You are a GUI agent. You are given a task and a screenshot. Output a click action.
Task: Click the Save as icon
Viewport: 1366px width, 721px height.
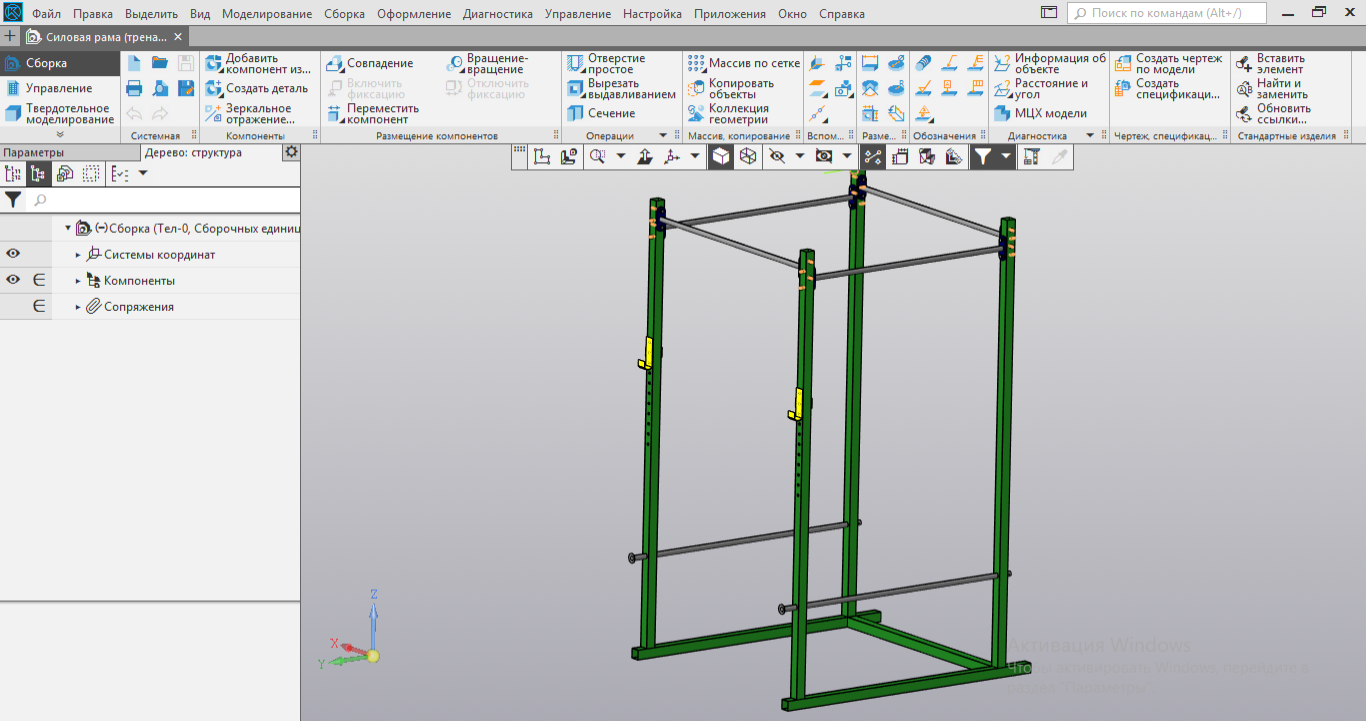click(x=186, y=88)
